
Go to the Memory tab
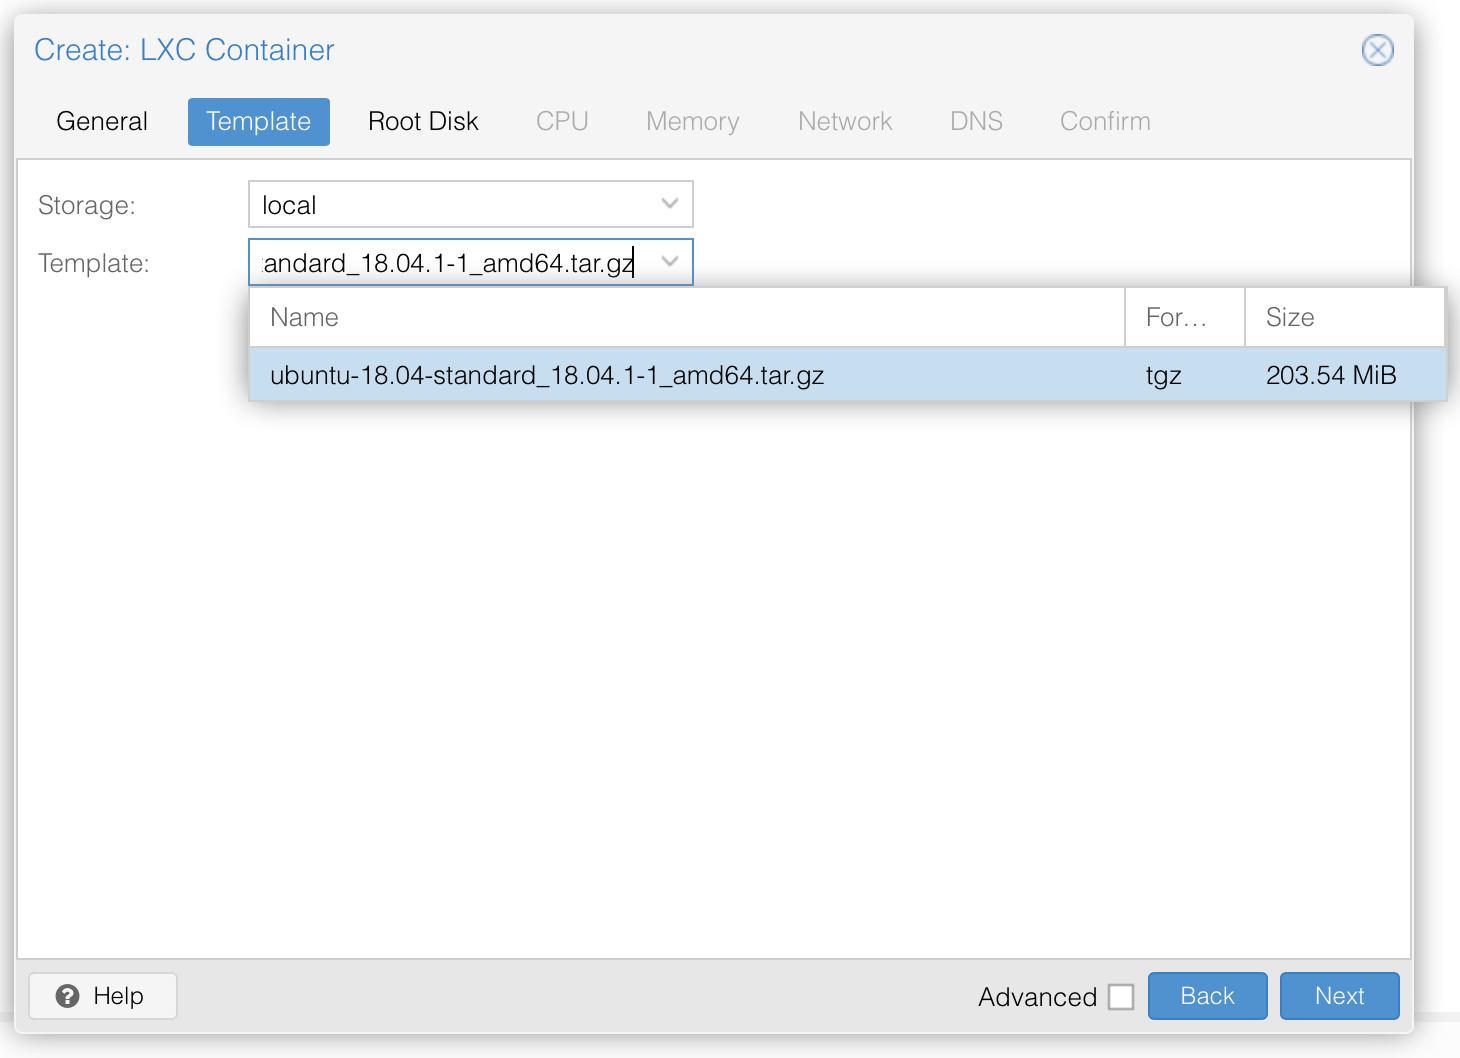[x=692, y=121]
